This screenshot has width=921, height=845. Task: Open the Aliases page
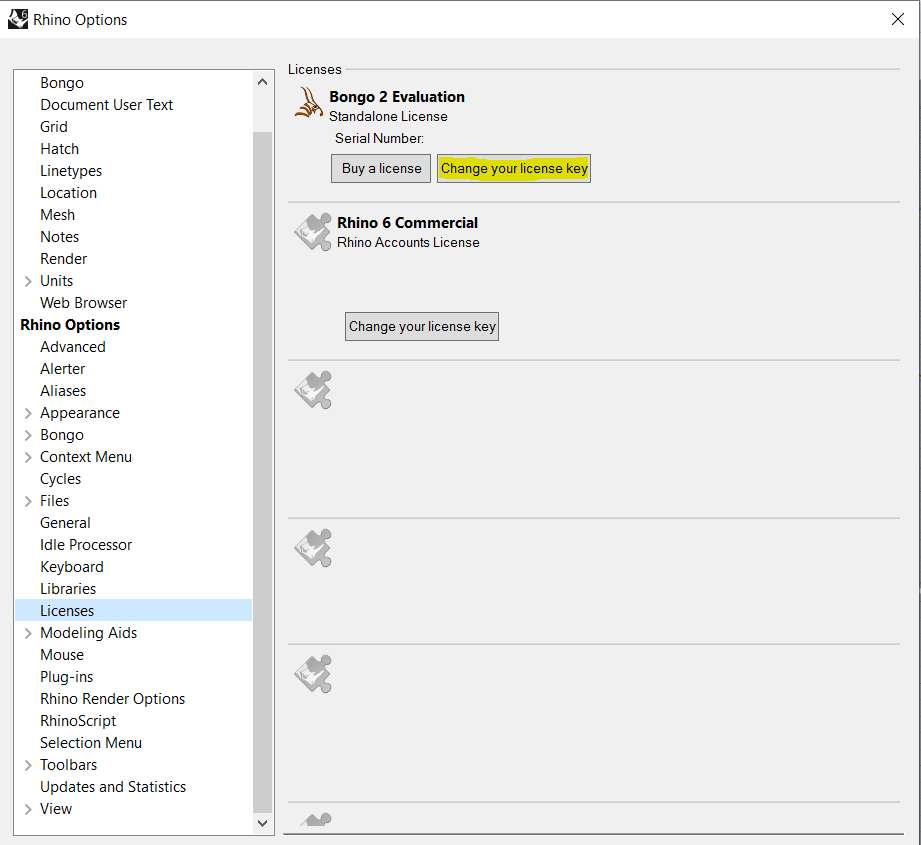tap(63, 391)
